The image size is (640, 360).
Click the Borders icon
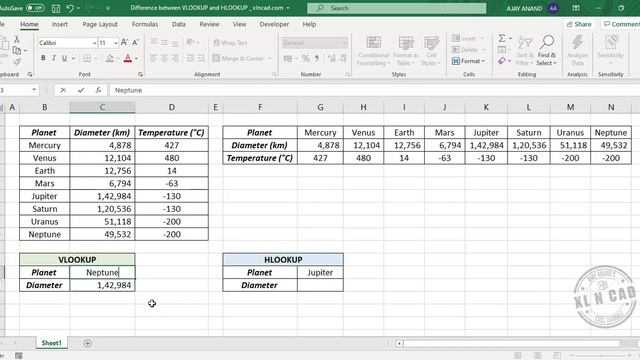click(87, 58)
